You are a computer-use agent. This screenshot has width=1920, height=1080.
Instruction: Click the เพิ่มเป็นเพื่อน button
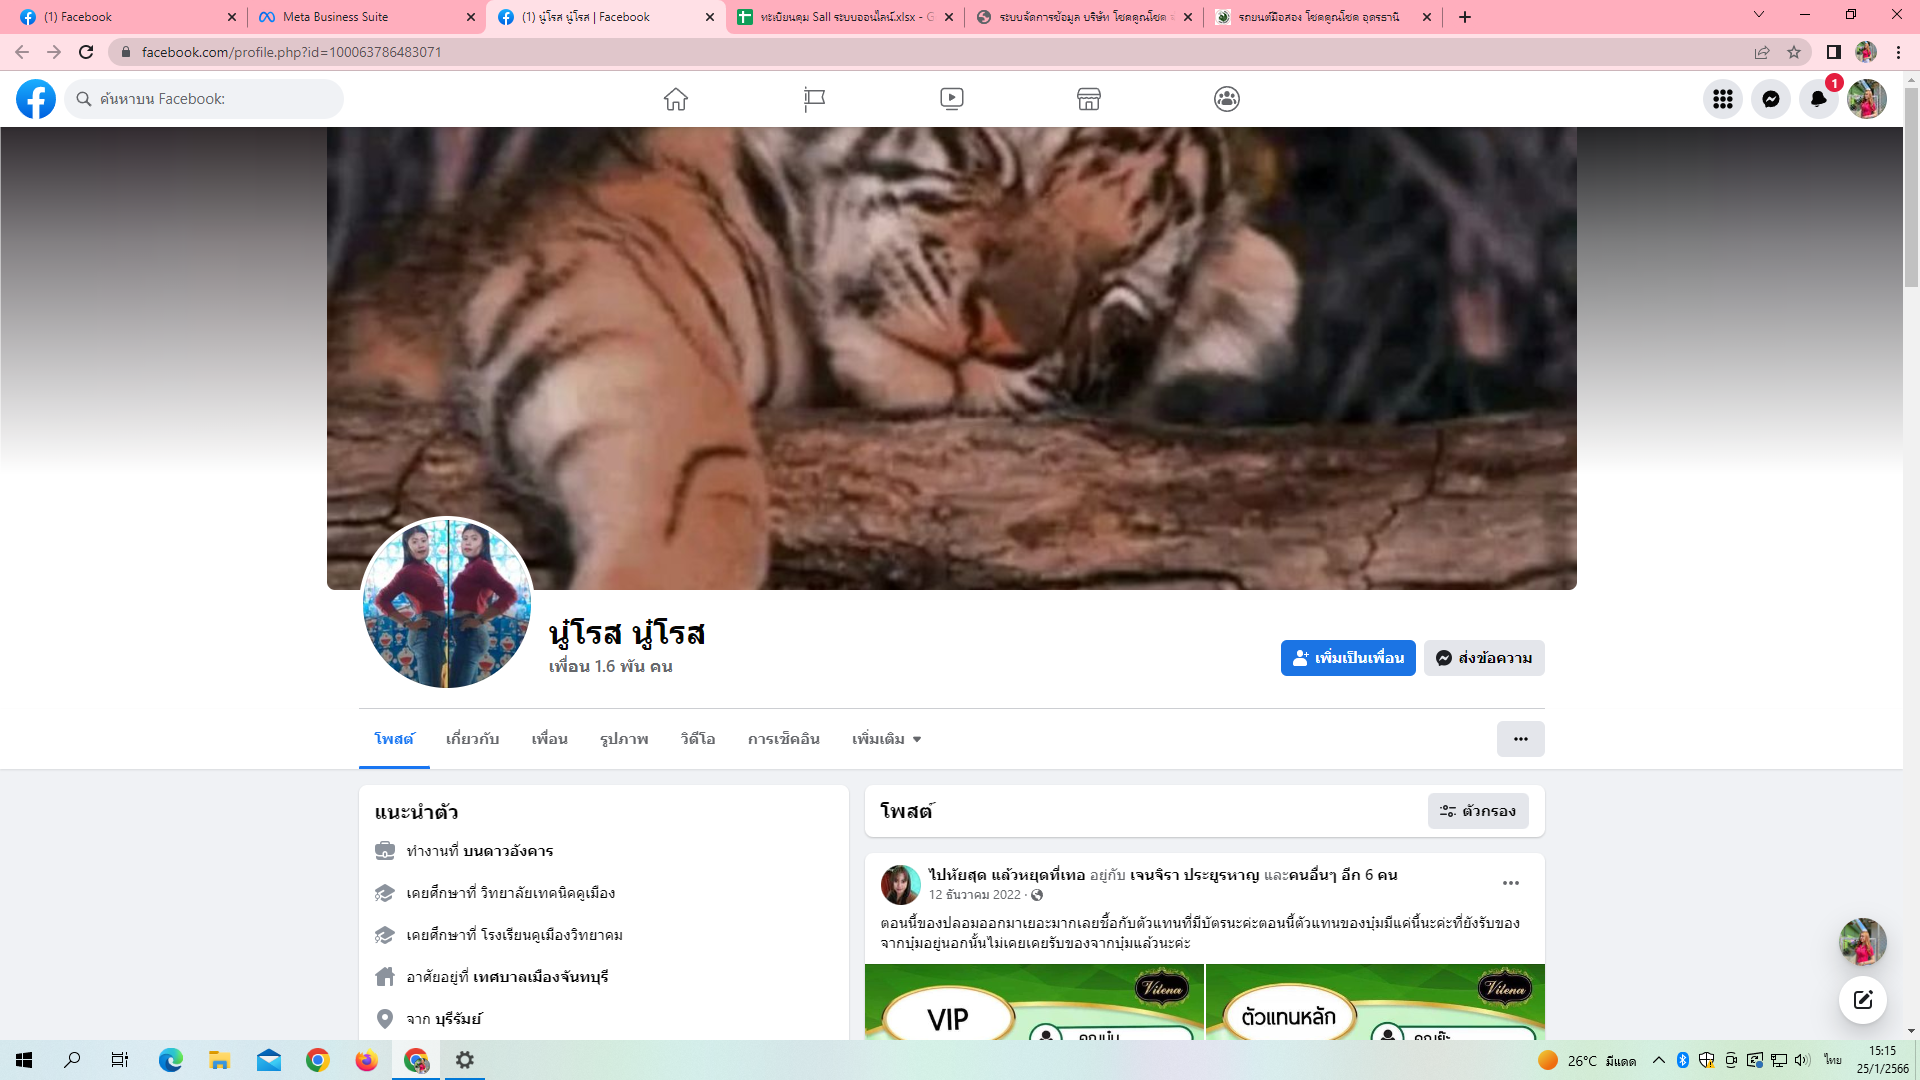pyautogui.click(x=1347, y=658)
